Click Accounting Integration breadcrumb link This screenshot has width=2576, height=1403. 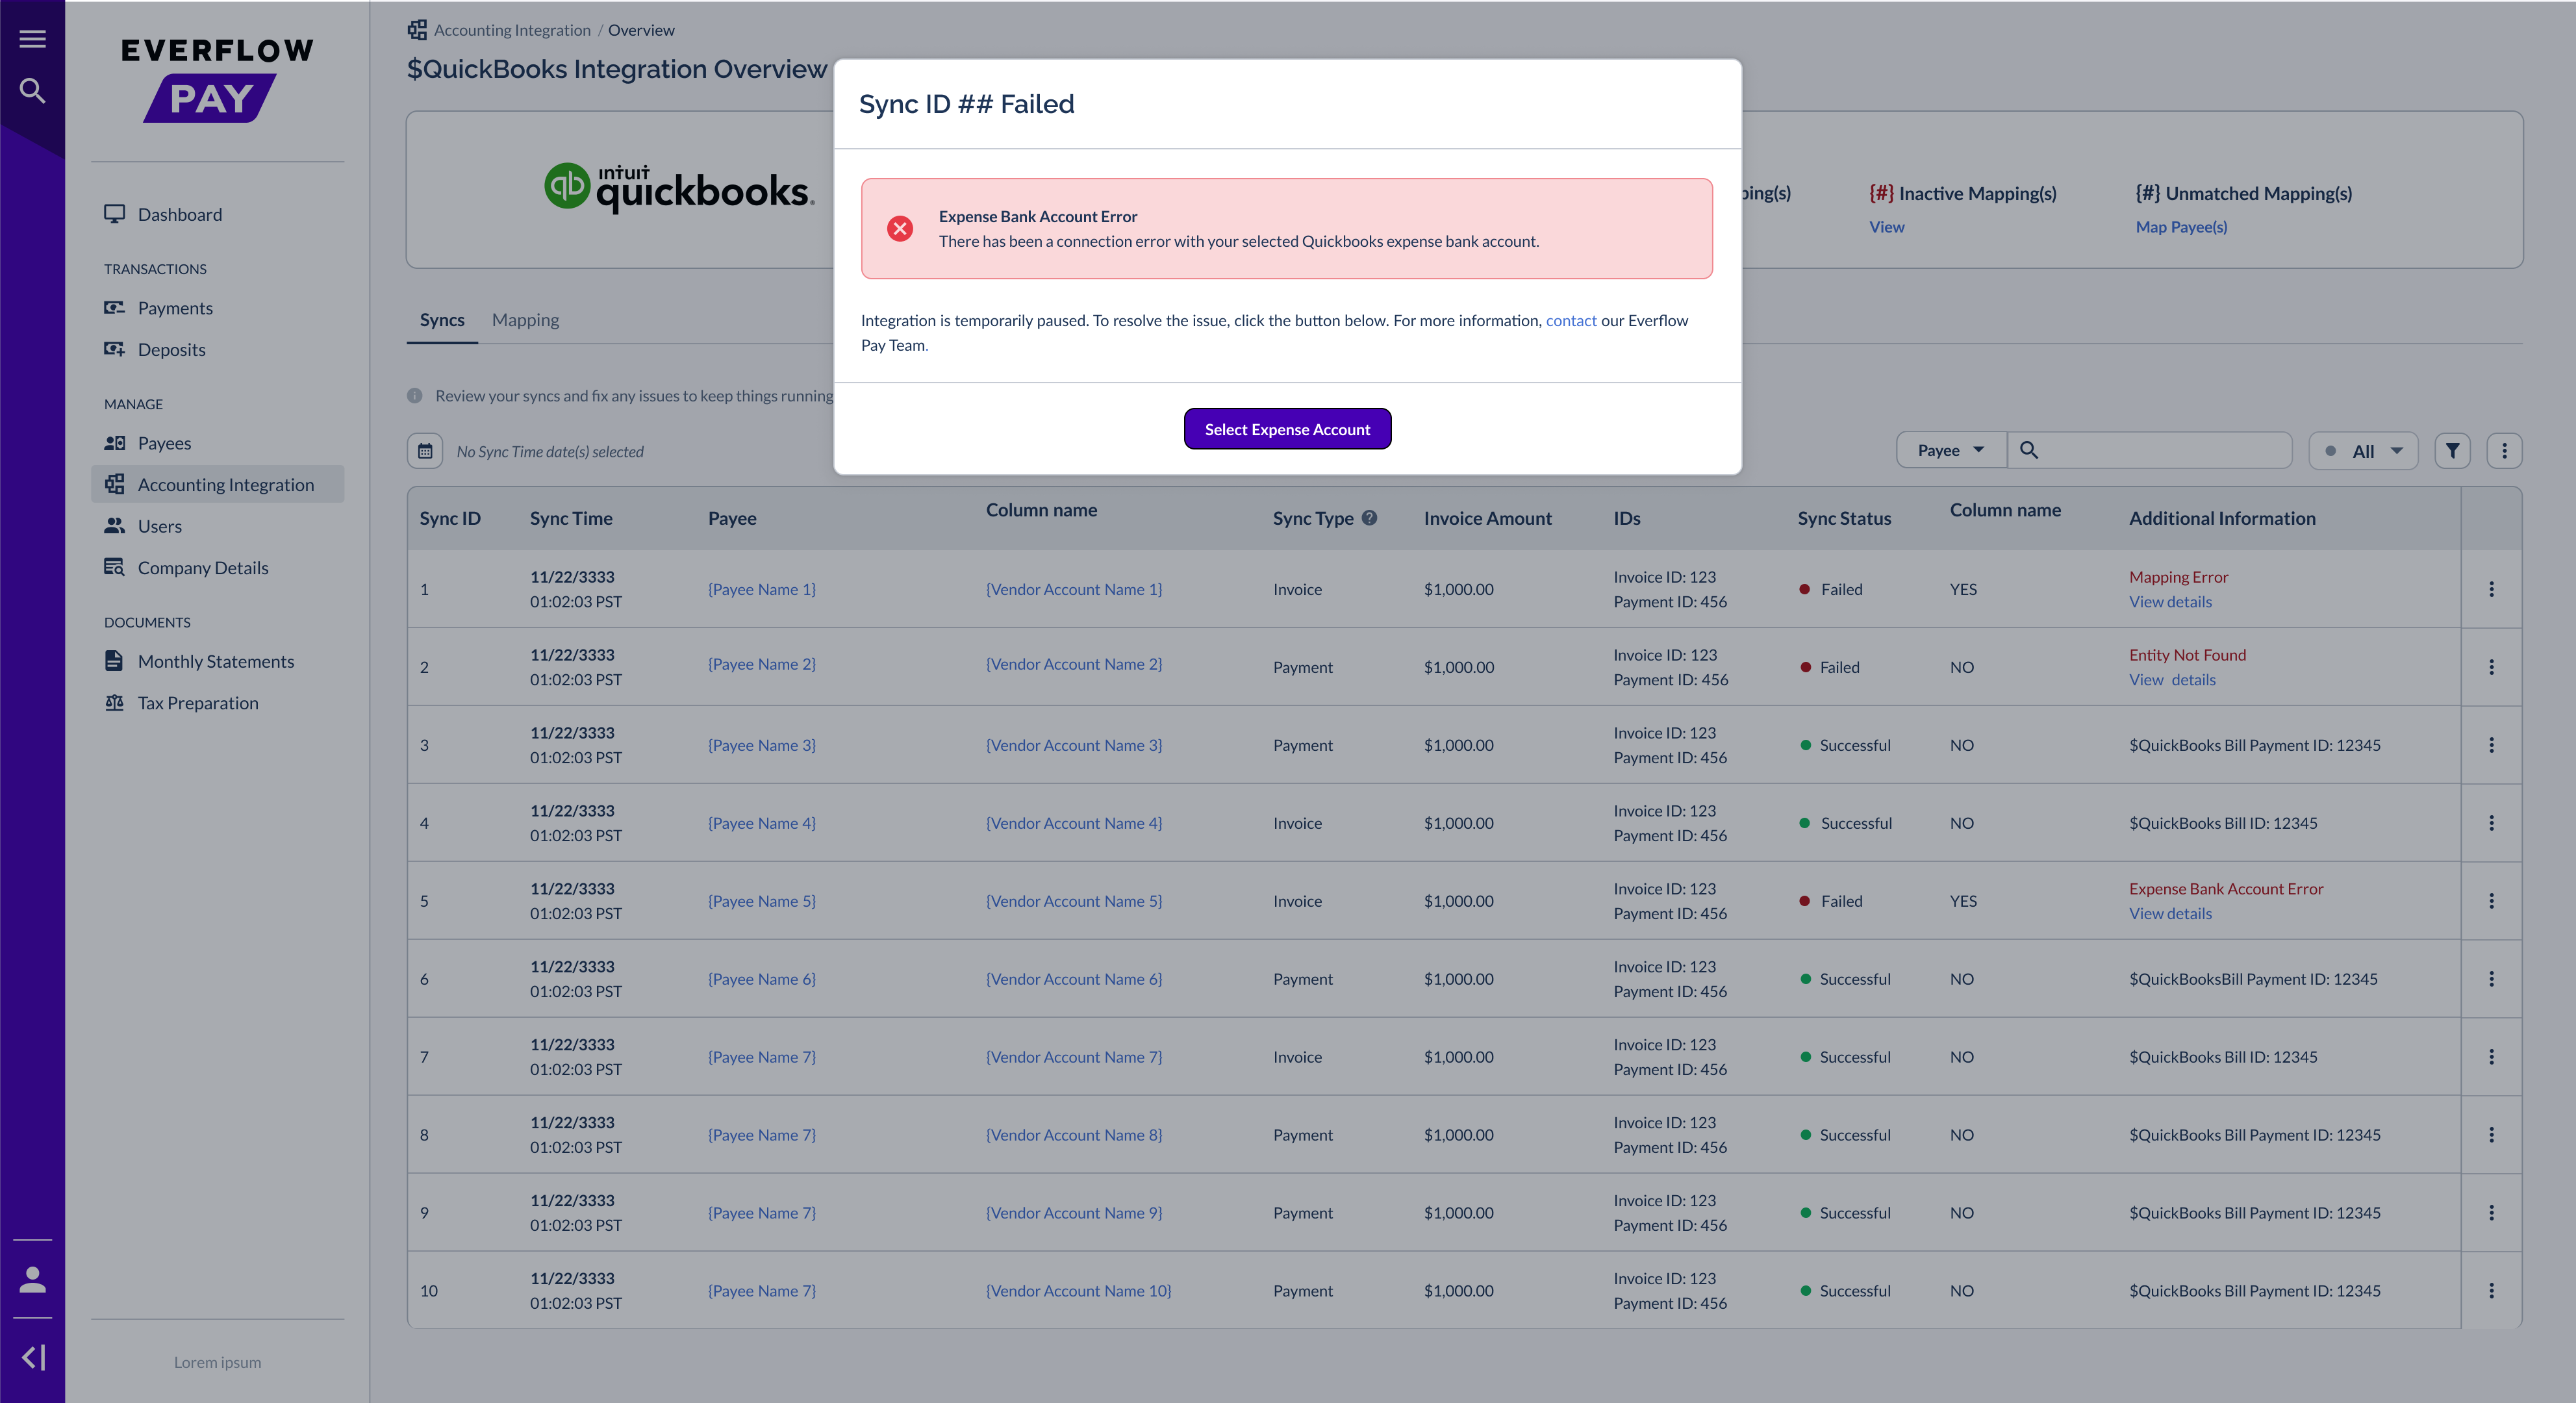coord(512,30)
